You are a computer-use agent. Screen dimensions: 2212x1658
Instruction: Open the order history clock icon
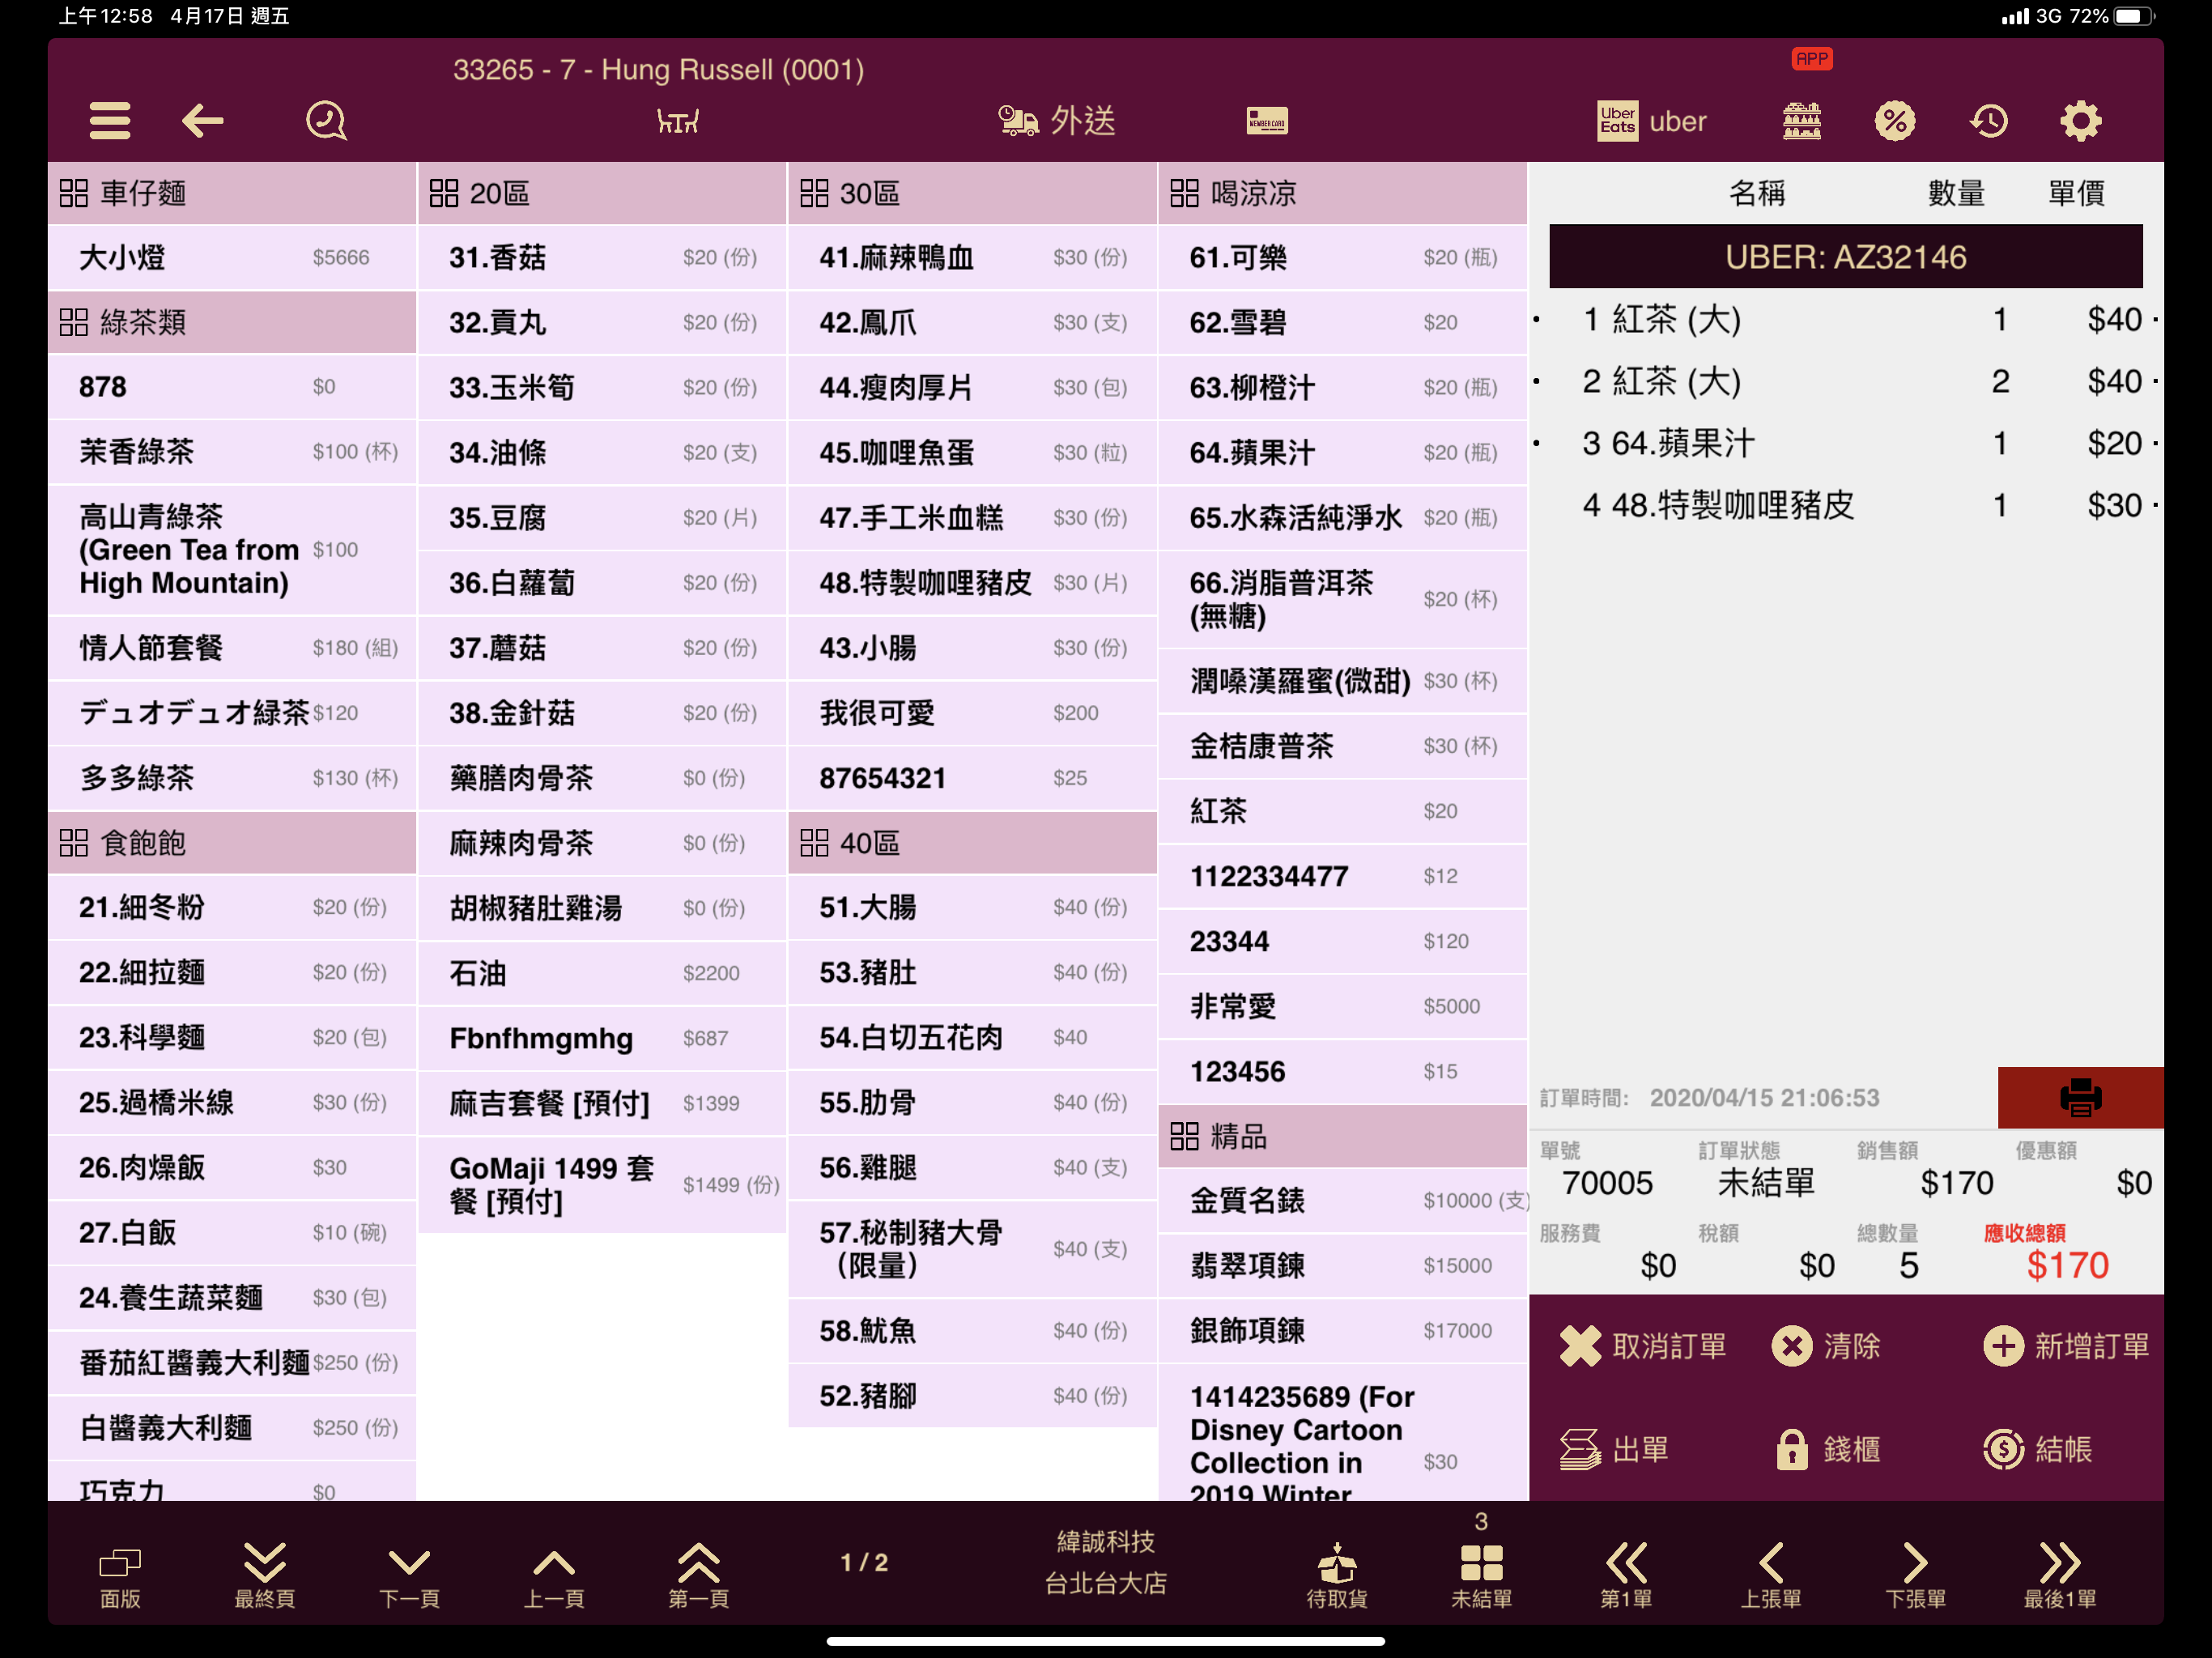[1988, 121]
